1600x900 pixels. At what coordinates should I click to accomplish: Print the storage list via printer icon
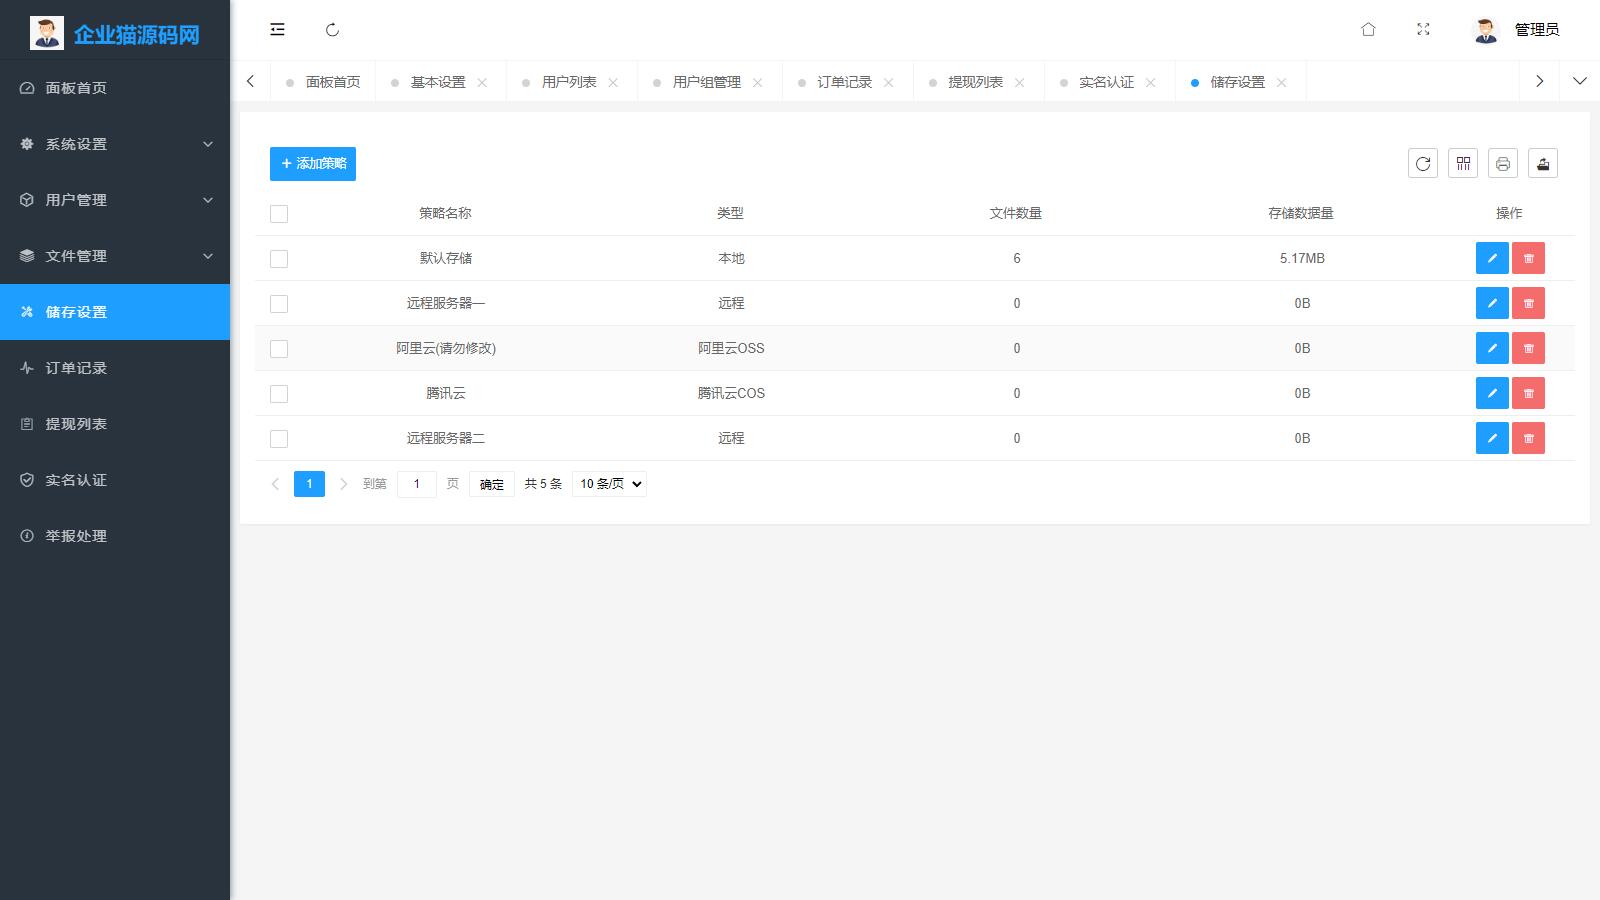tap(1503, 163)
